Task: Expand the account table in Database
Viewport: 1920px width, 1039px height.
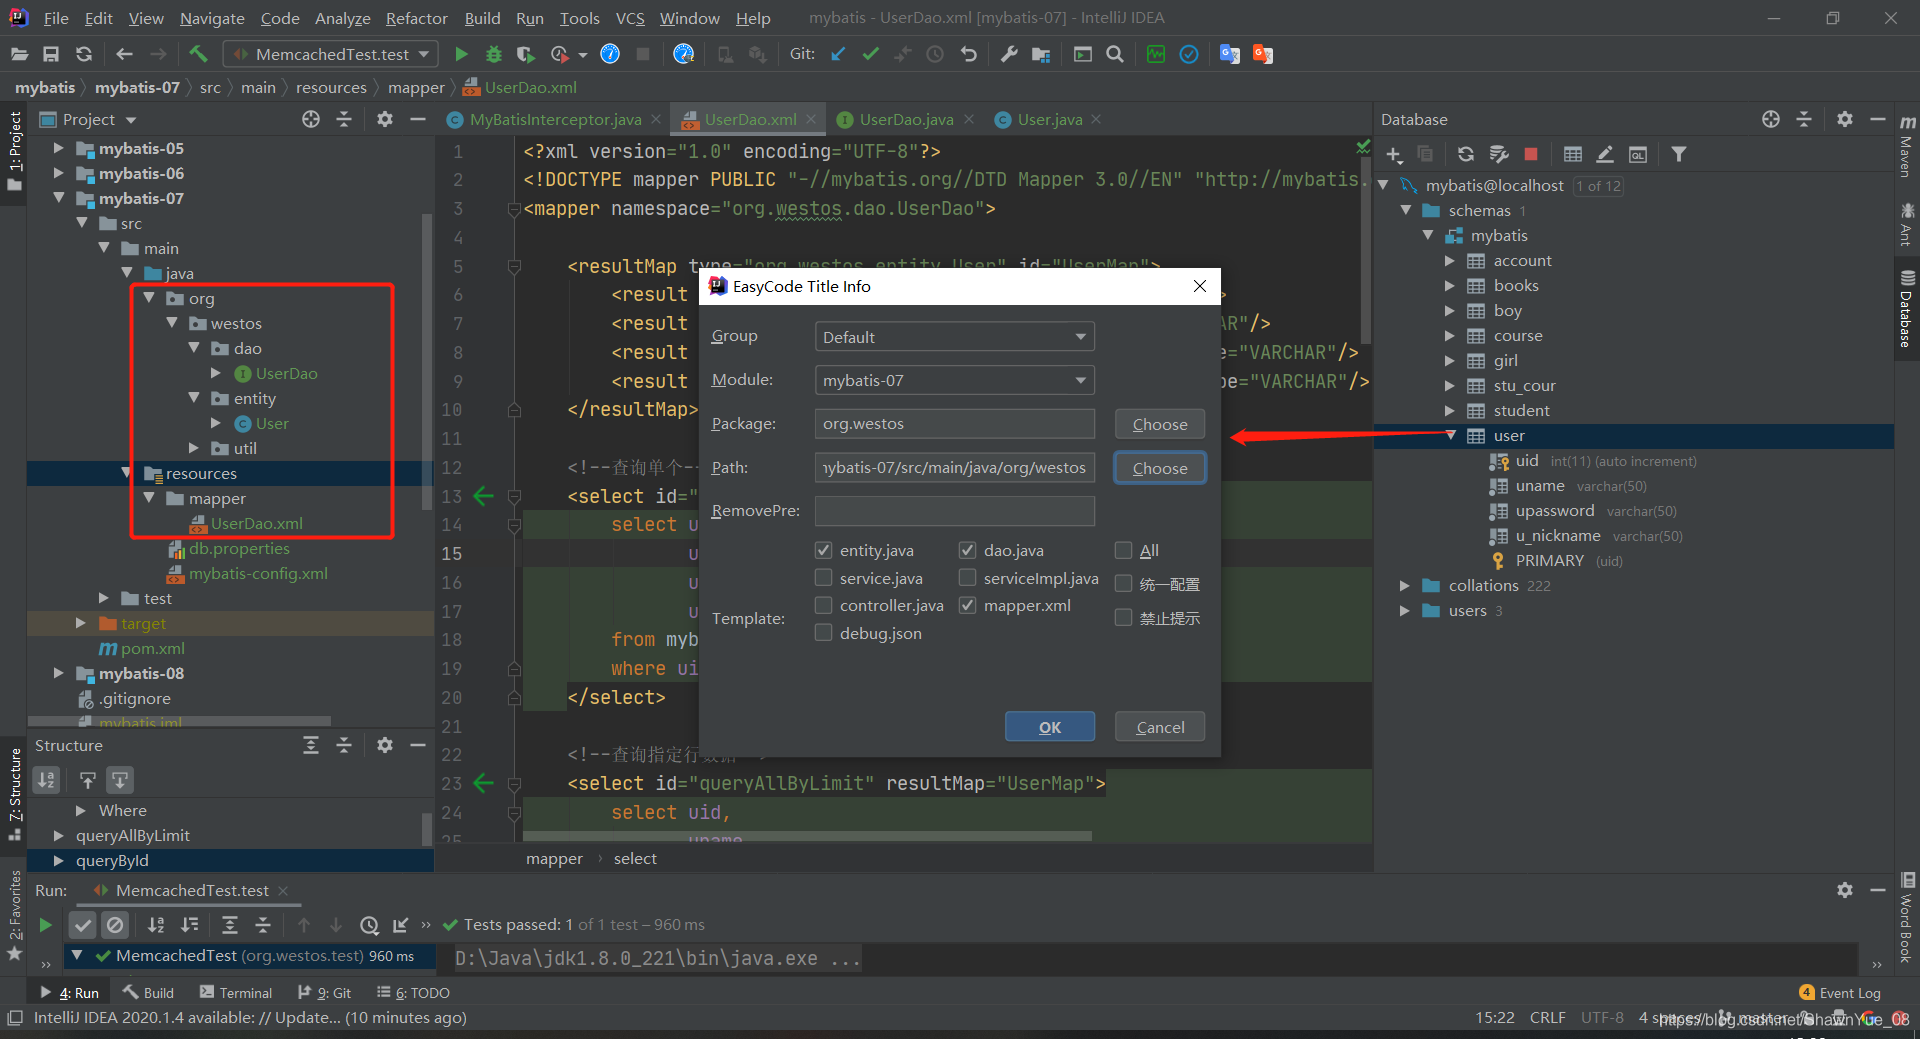Action: [x=1449, y=260]
